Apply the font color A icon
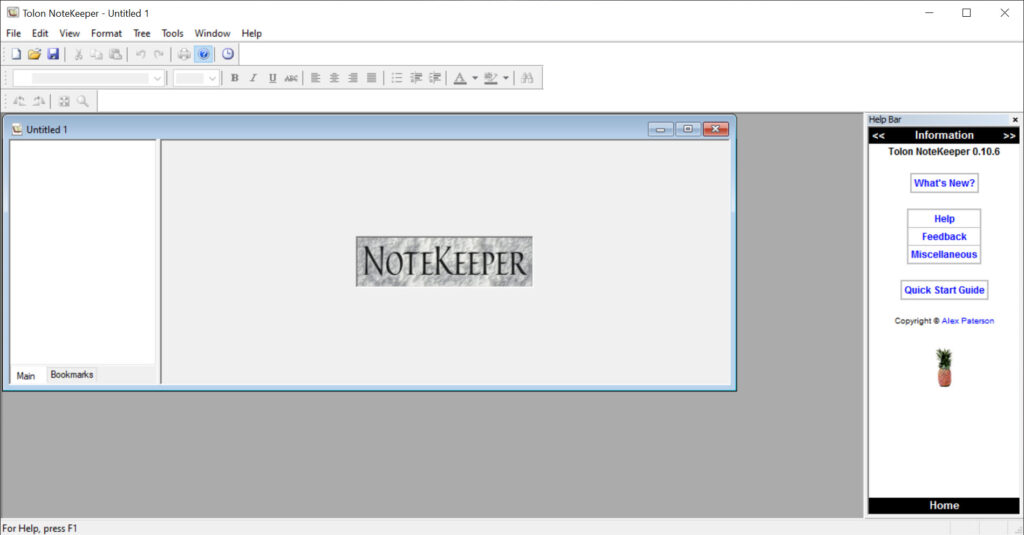Image resolution: width=1024 pixels, height=535 pixels. 460,78
